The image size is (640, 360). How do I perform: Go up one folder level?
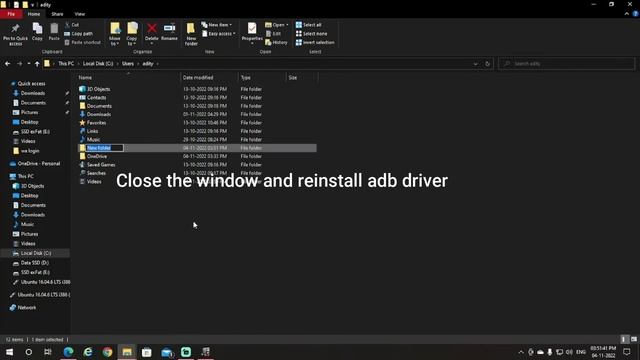coord(37,64)
